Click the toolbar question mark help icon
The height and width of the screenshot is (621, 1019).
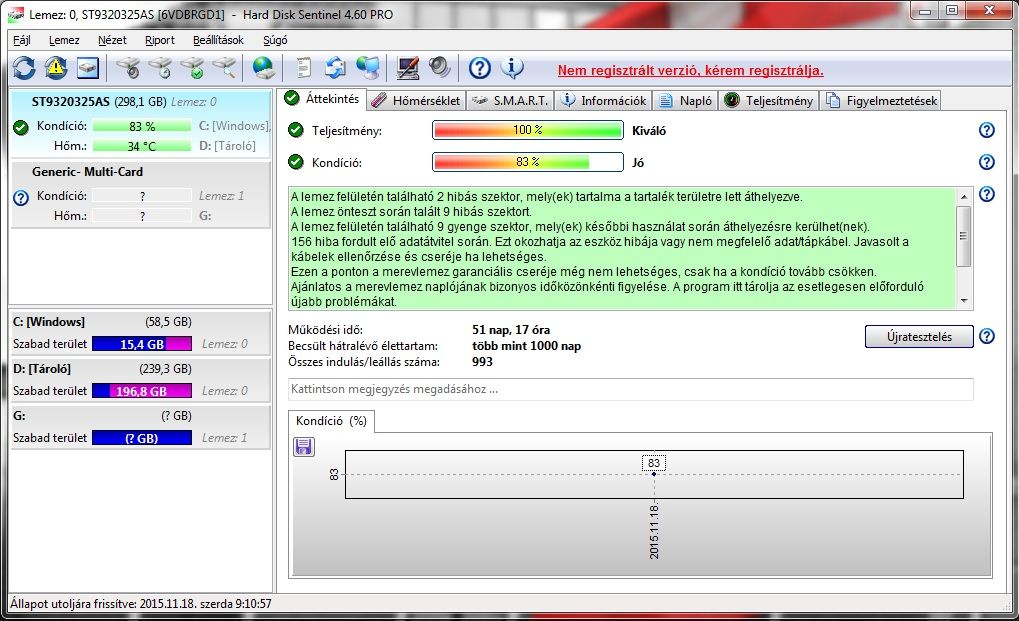[480, 68]
